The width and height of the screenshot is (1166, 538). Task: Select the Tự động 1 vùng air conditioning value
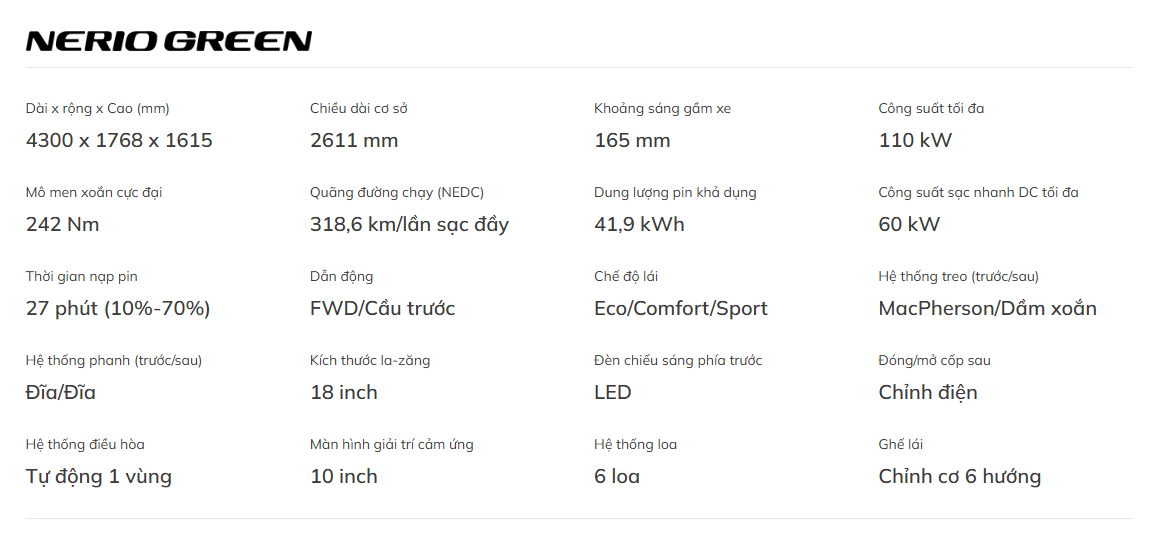[x=99, y=476]
